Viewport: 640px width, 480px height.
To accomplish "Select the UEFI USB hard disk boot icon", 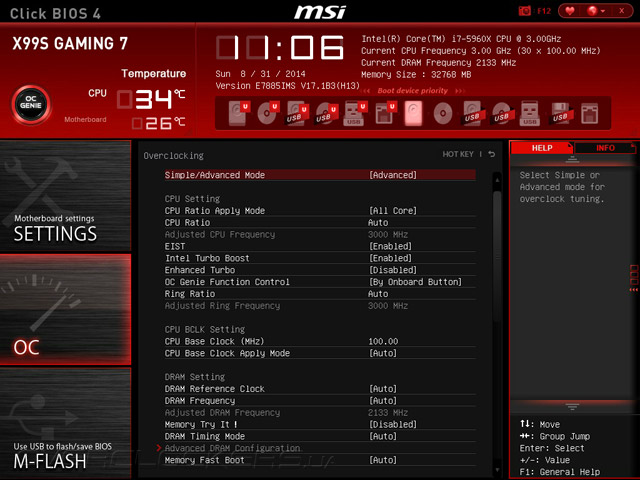I will pos(297,114).
